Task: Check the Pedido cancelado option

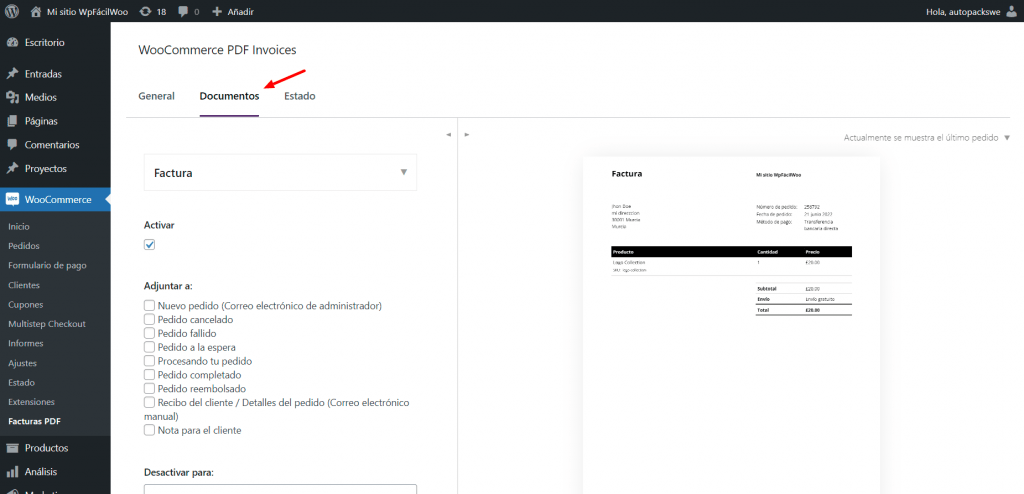Action: point(150,320)
